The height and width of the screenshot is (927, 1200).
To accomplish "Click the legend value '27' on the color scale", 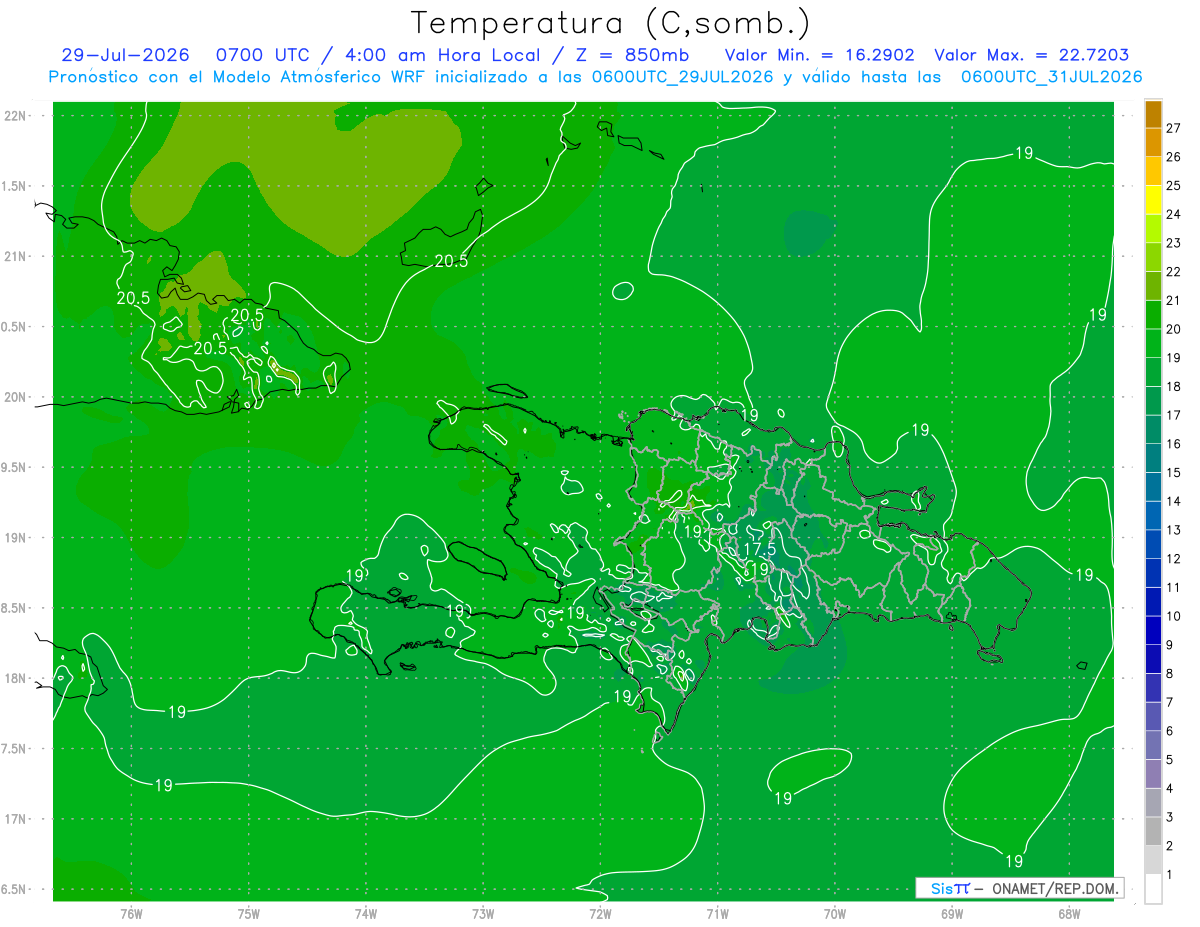I will [x=1174, y=128].
